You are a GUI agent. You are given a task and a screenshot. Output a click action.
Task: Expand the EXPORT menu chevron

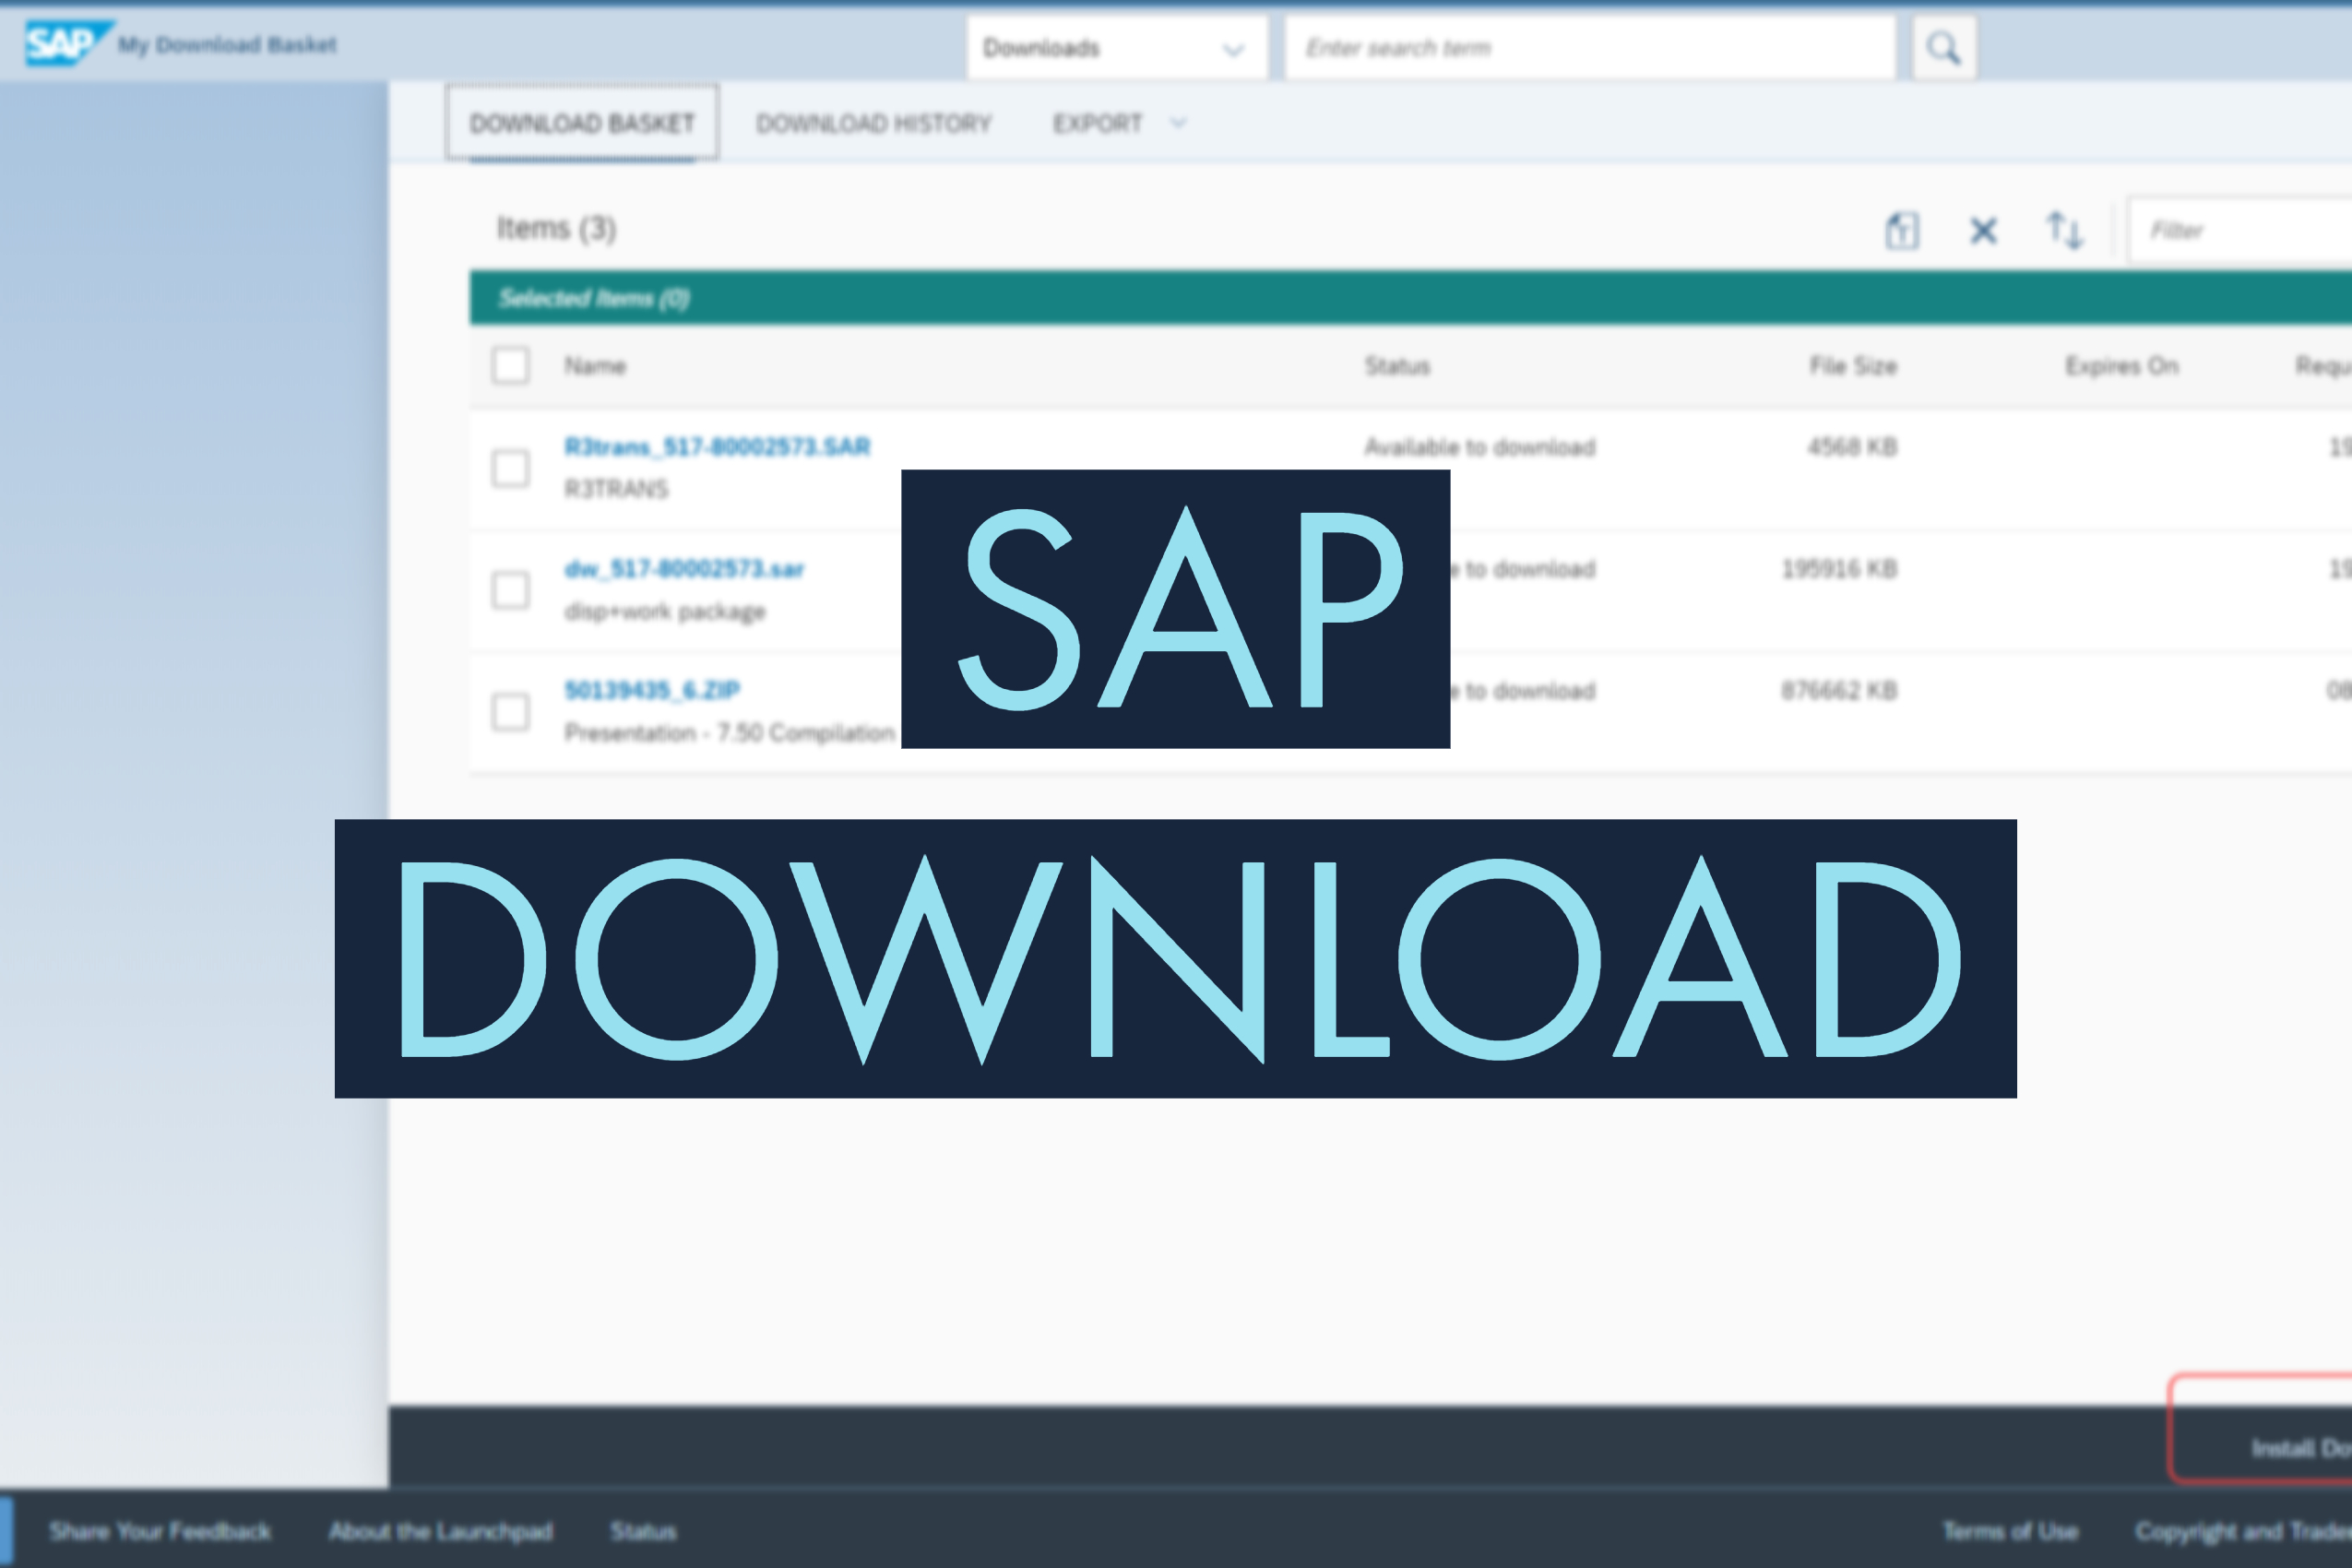pos(1178,123)
